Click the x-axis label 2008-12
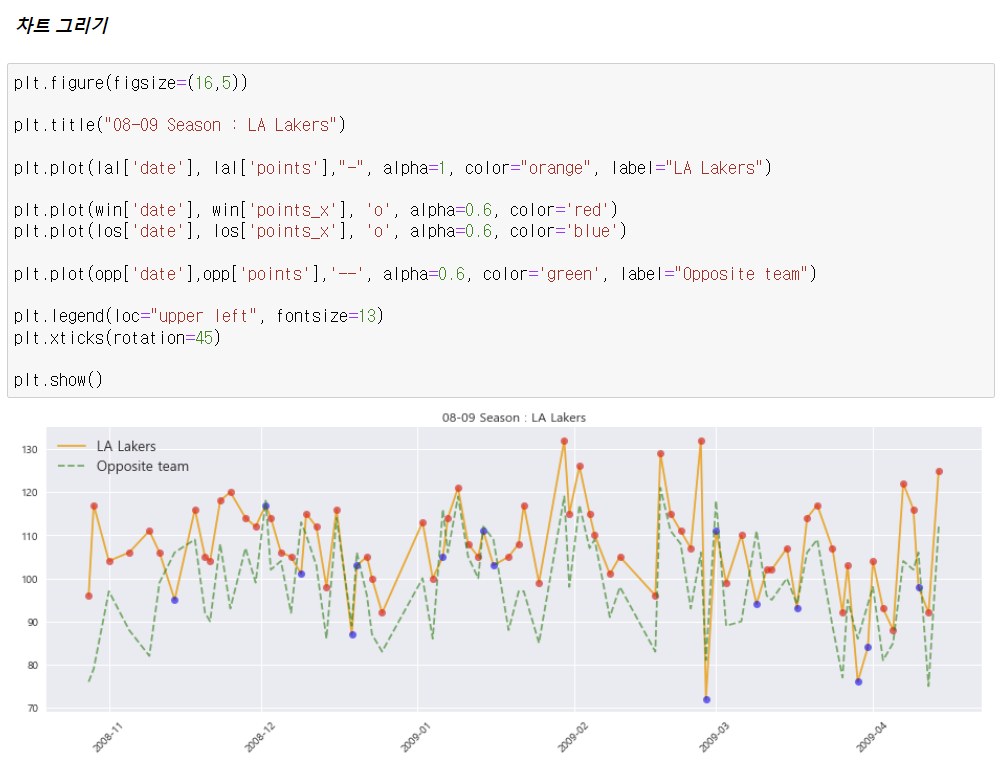 tap(258, 737)
